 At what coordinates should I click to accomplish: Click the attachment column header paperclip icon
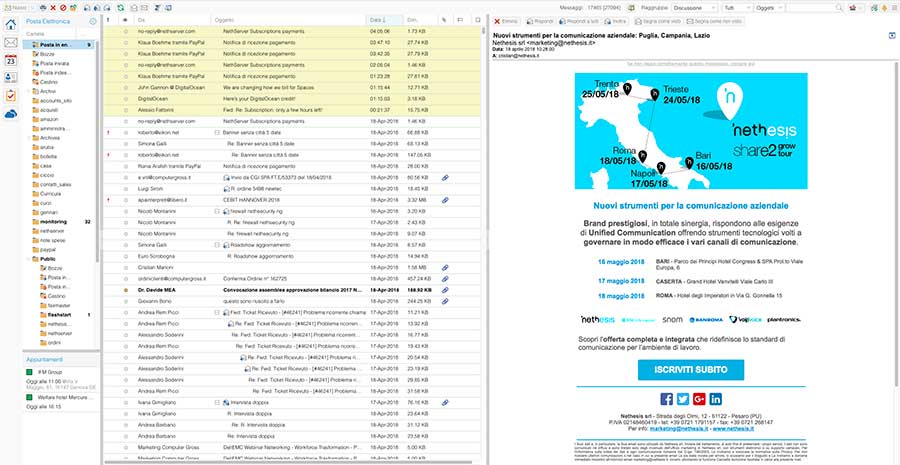tap(444, 20)
